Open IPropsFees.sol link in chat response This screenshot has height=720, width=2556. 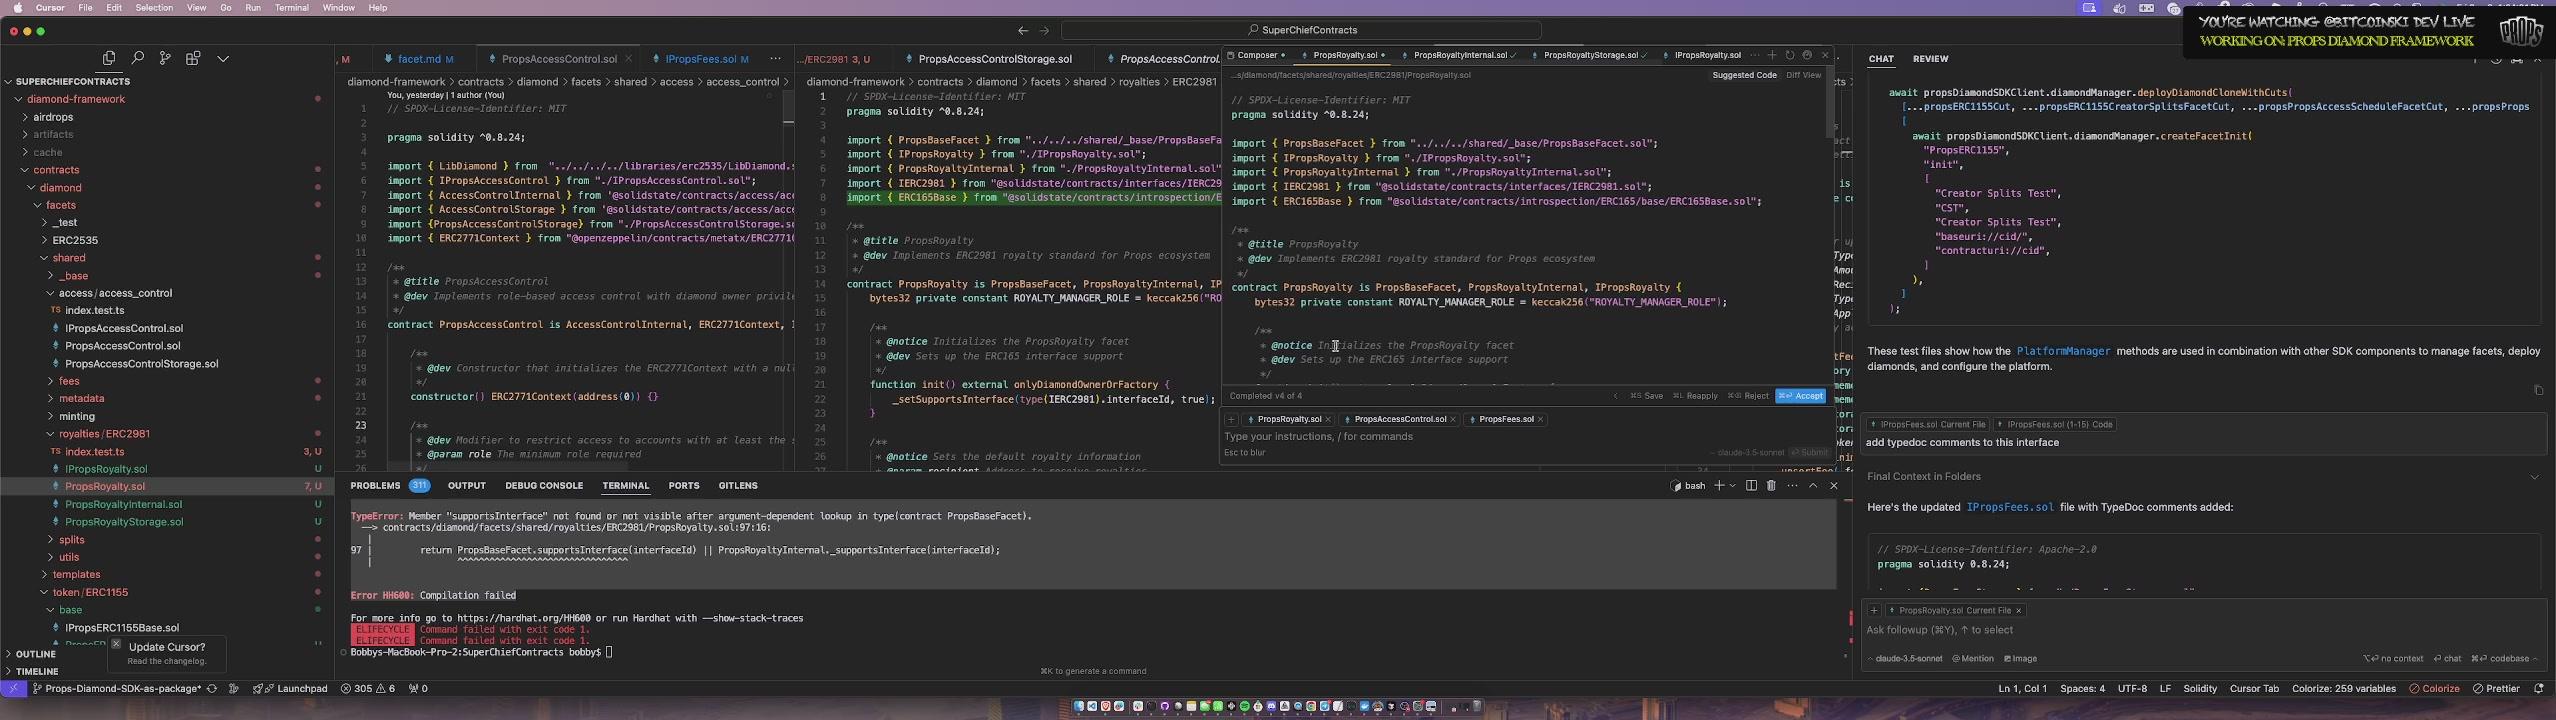tap(2009, 508)
